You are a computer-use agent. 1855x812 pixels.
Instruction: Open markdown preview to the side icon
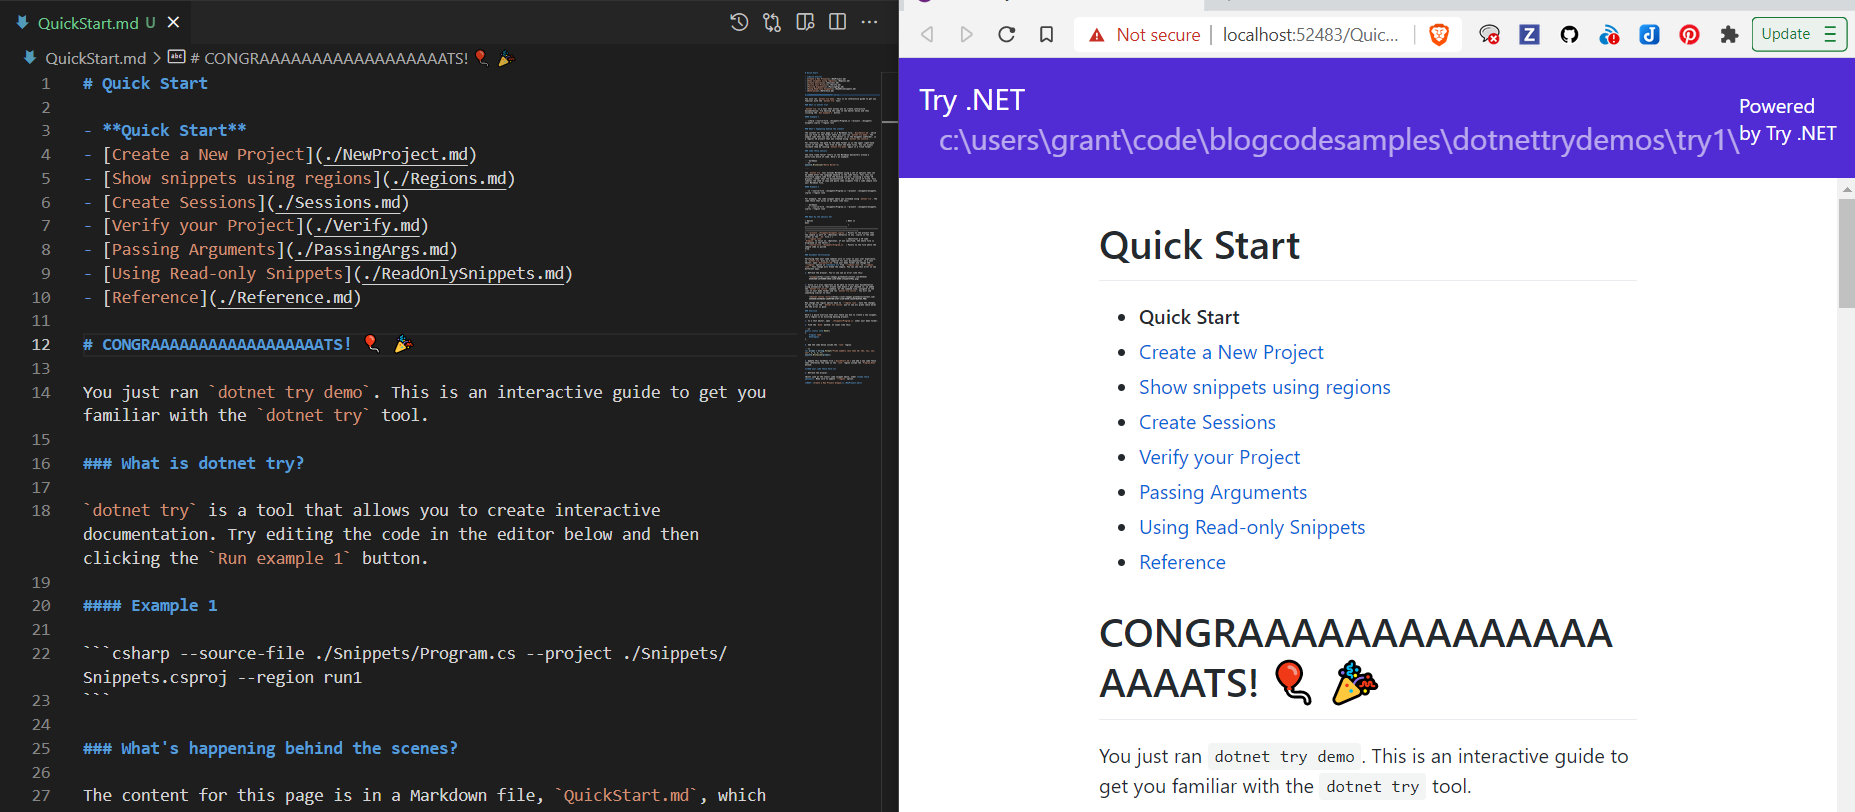pyautogui.click(x=805, y=22)
